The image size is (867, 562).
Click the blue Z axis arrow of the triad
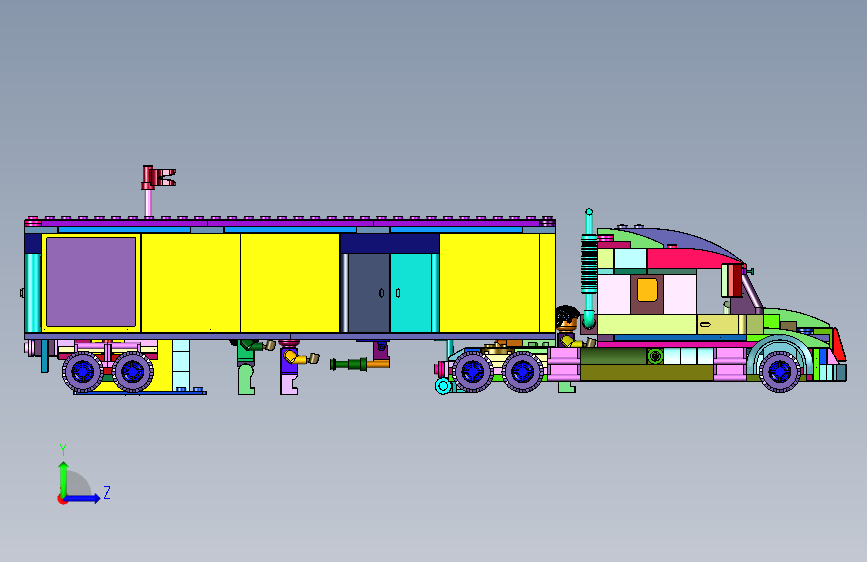pyautogui.click(x=83, y=498)
